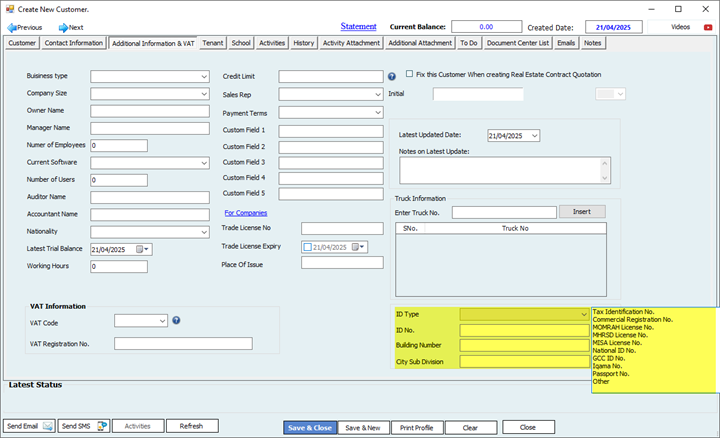Click the Insert truck button

(582, 212)
